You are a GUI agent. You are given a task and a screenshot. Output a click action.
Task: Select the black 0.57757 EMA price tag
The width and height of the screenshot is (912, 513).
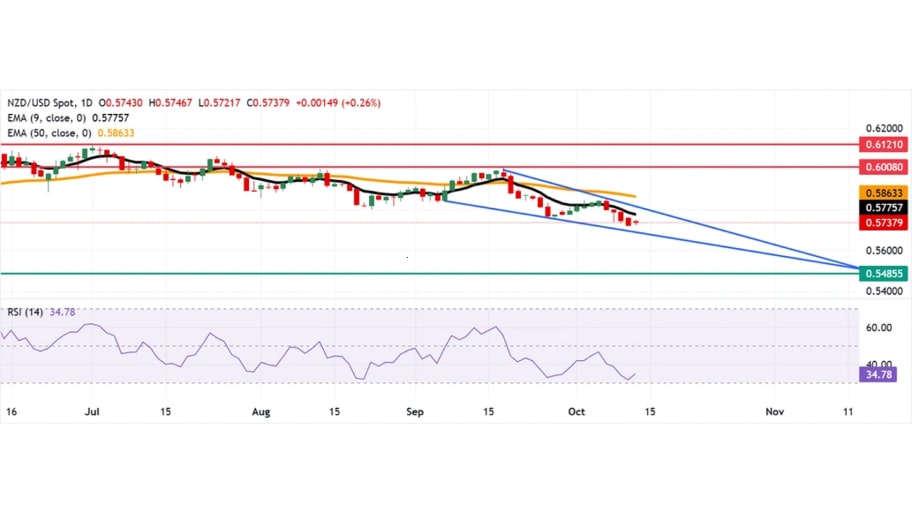coord(882,207)
